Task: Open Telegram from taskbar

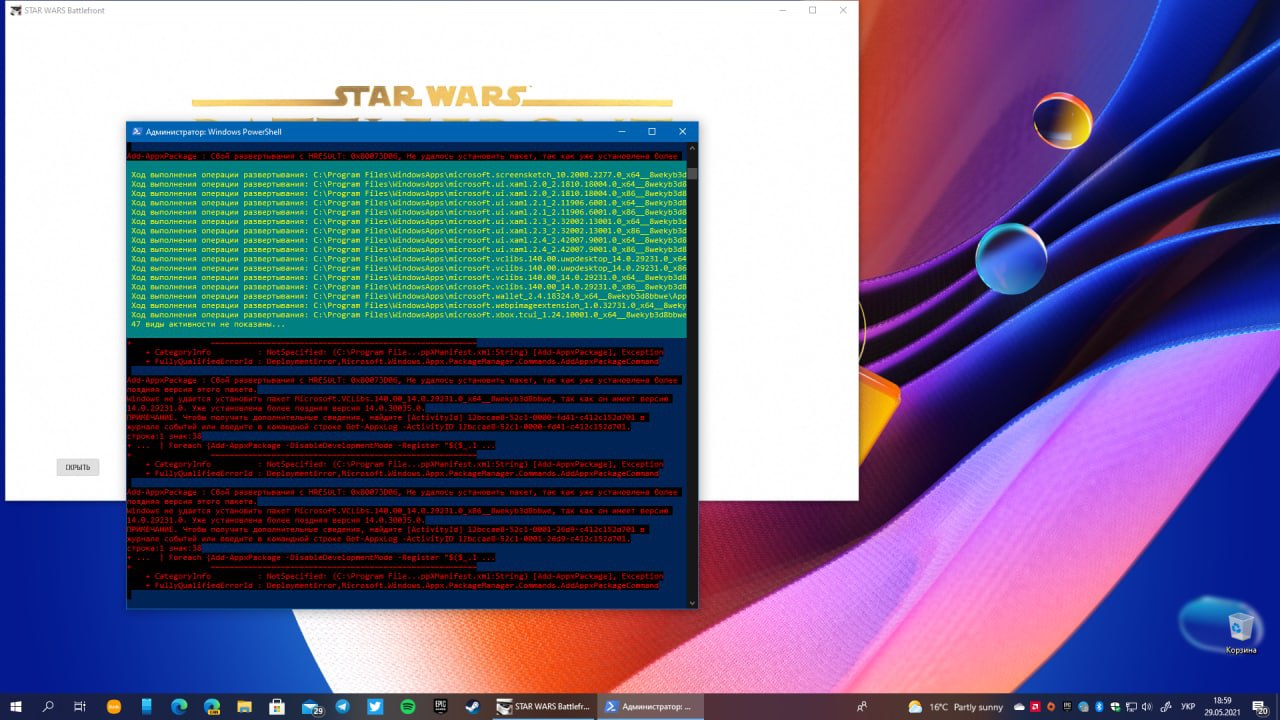Action: [x=342, y=706]
